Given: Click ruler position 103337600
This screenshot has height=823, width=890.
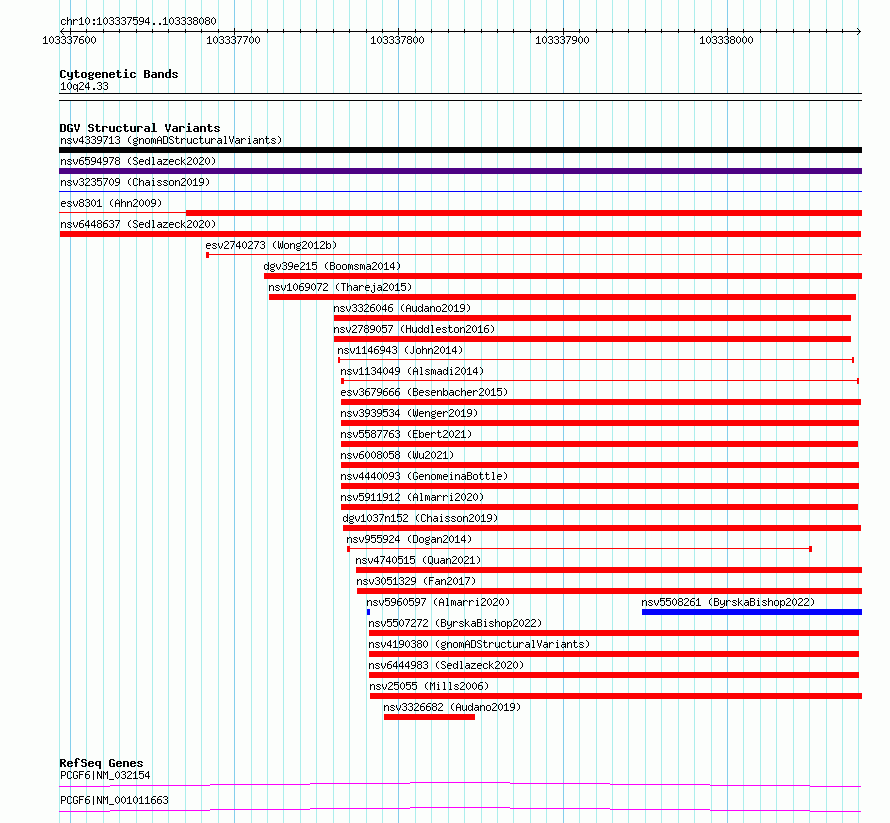Looking at the screenshot, I should coord(69,40).
